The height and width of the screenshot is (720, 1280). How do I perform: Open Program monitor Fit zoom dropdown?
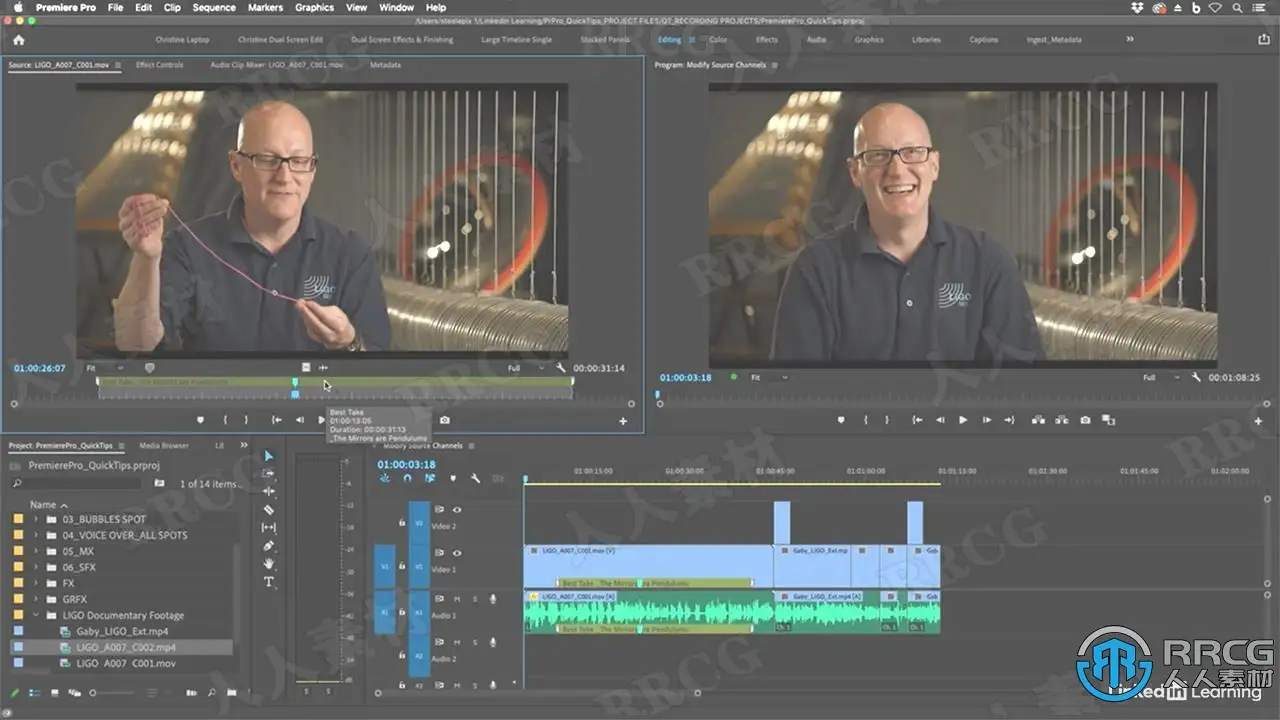[x=768, y=378]
